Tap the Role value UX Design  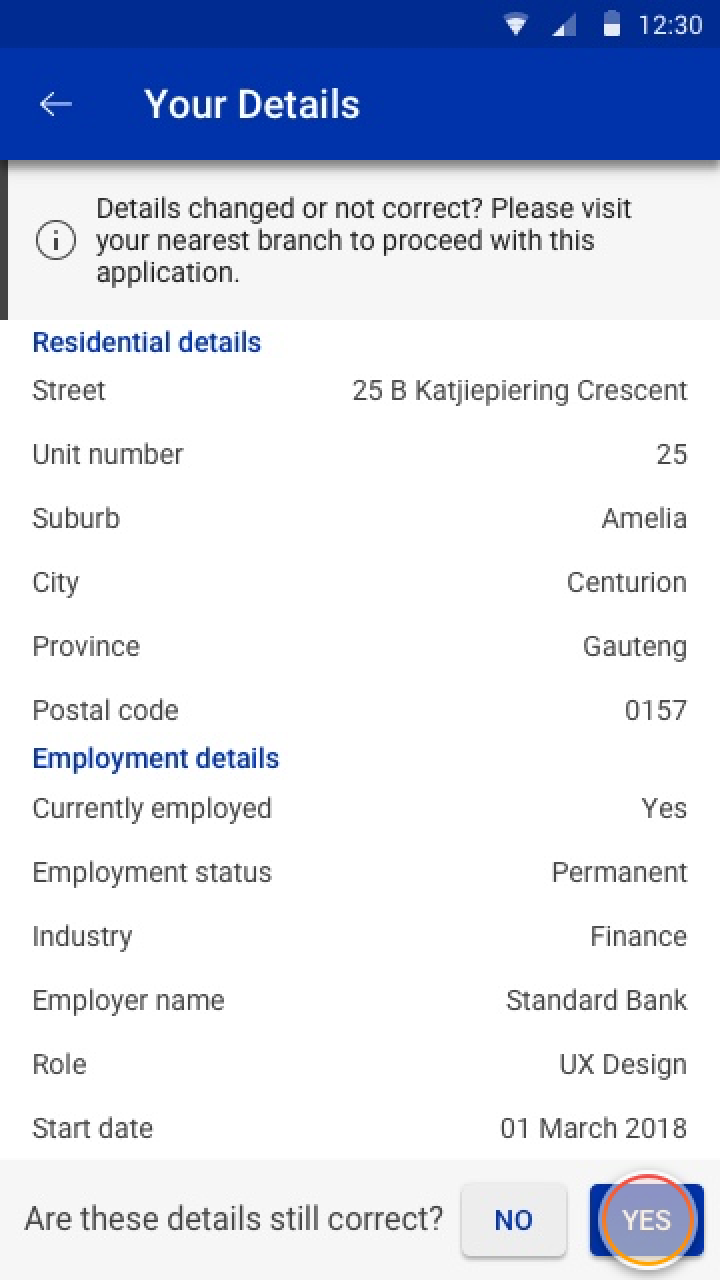(623, 1064)
